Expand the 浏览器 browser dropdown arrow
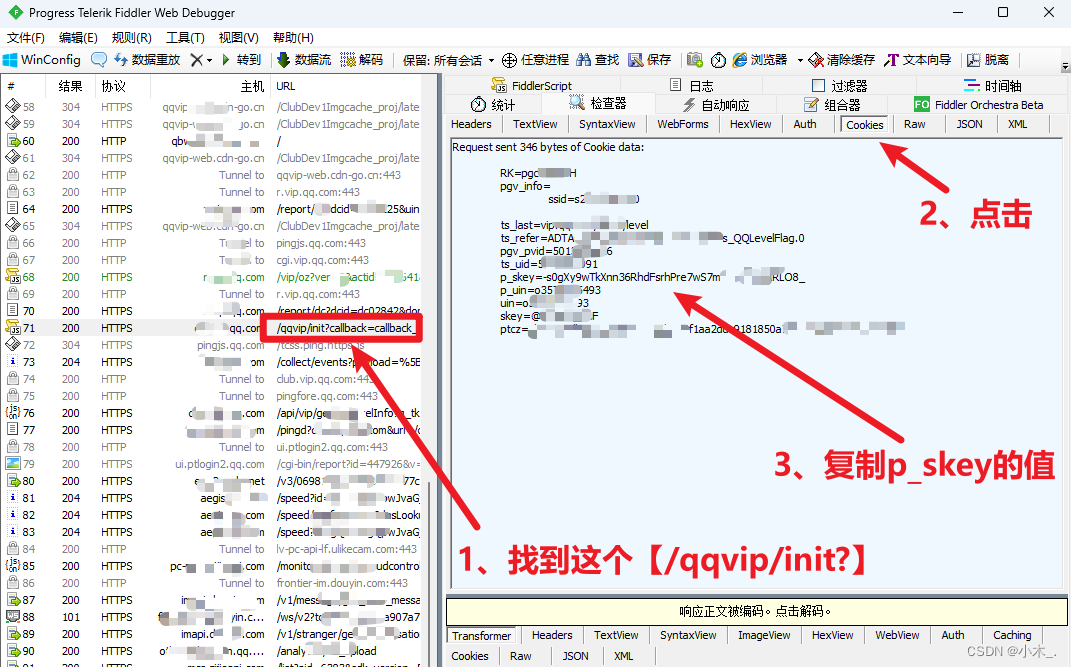 (x=800, y=61)
